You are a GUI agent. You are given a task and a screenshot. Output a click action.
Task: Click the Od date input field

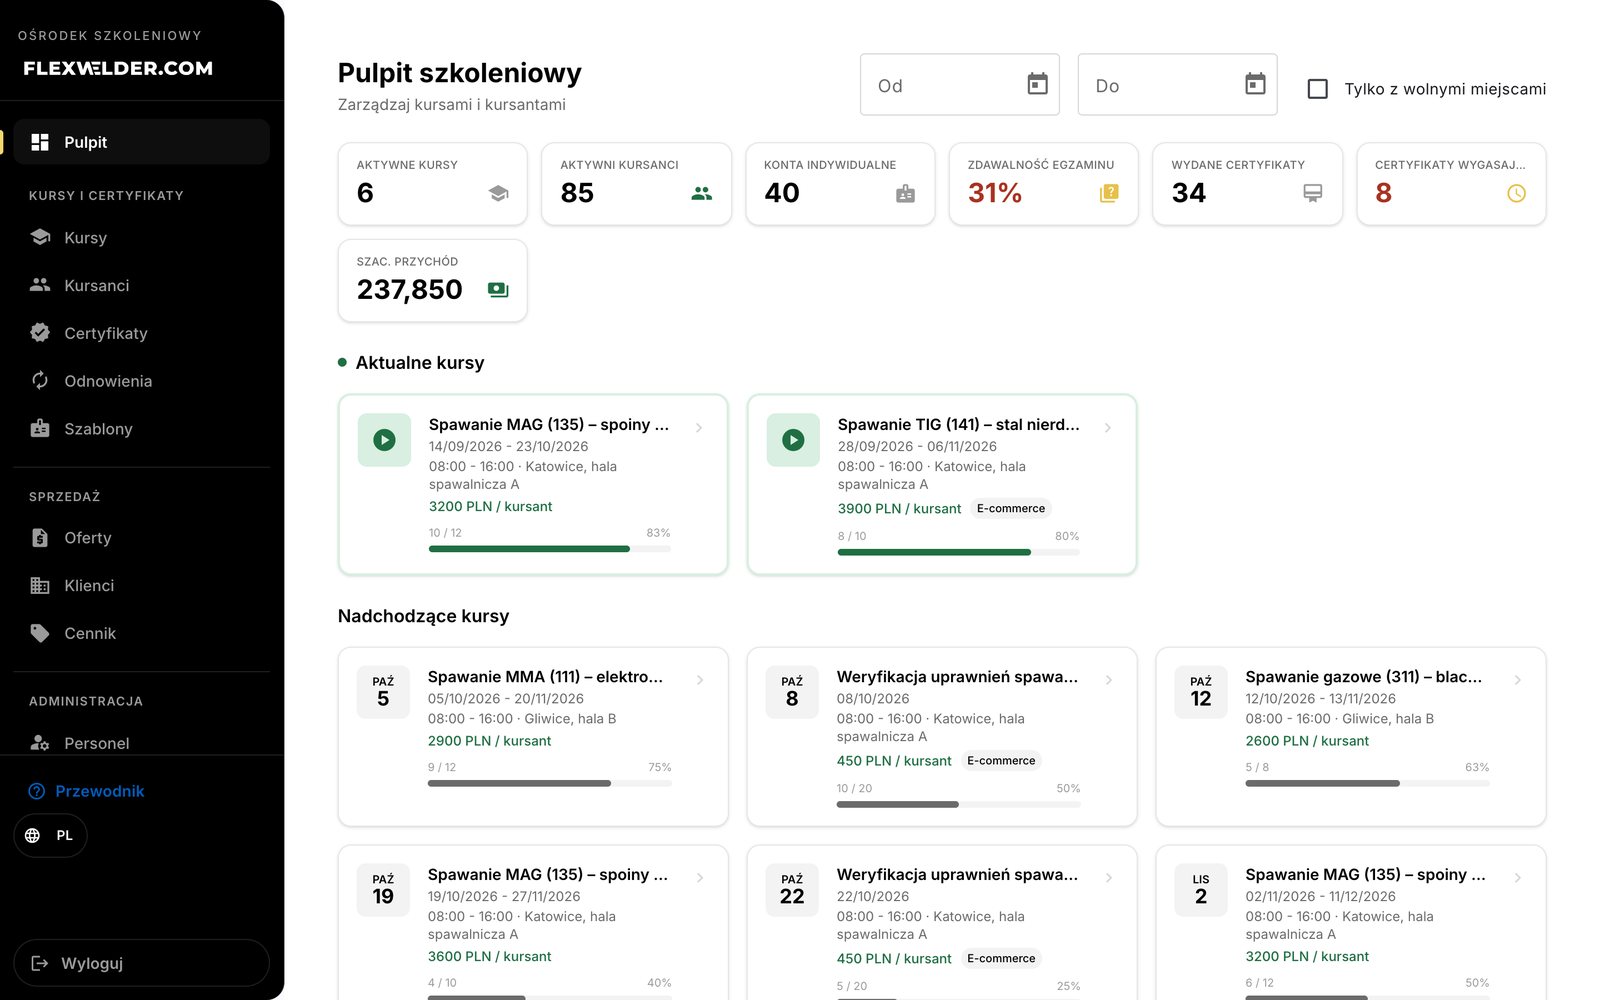(x=959, y=85)
